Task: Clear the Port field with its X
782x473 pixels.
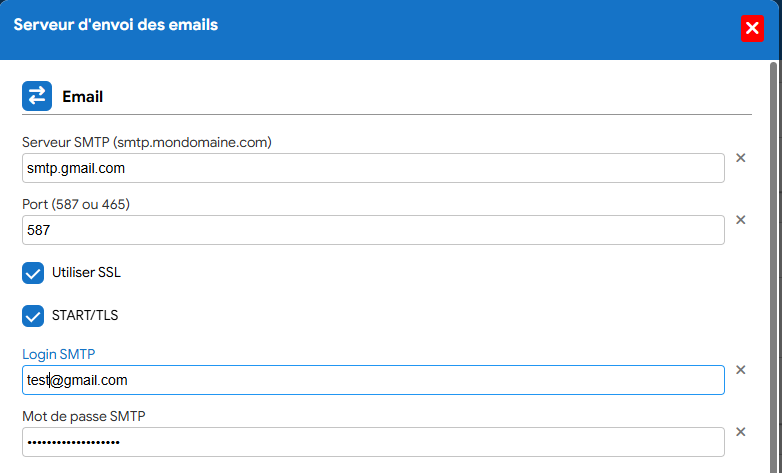Action: point(741,220)
